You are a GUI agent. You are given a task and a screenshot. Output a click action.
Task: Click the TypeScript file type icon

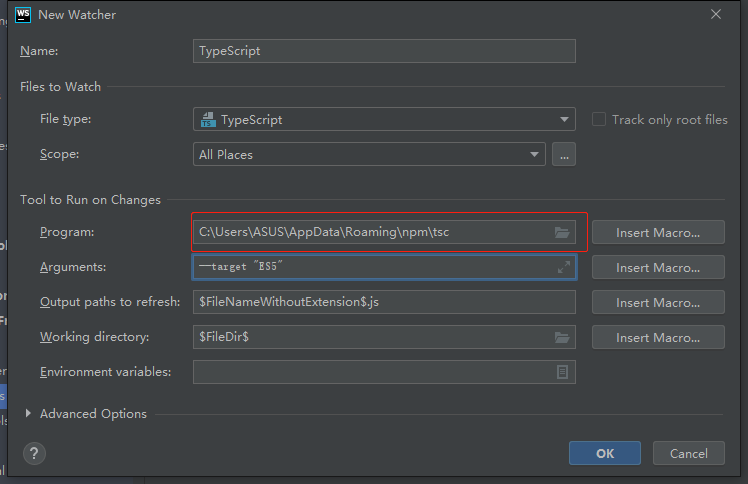[208, 120]
